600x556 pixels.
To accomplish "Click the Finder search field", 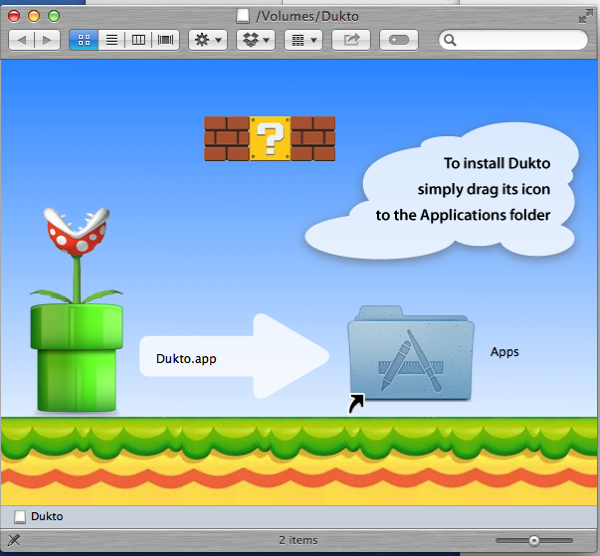I will pyautogui.click(x=513, y=40).
